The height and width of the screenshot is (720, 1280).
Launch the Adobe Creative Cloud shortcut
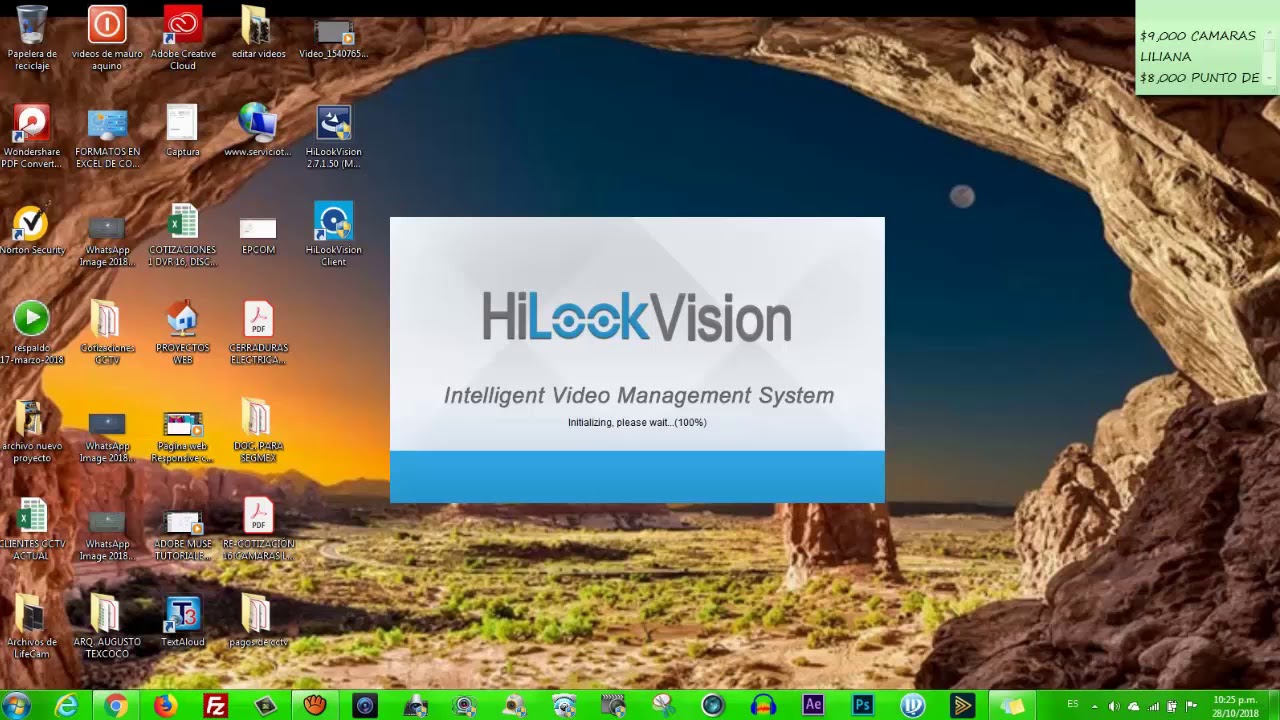[183, 38]
